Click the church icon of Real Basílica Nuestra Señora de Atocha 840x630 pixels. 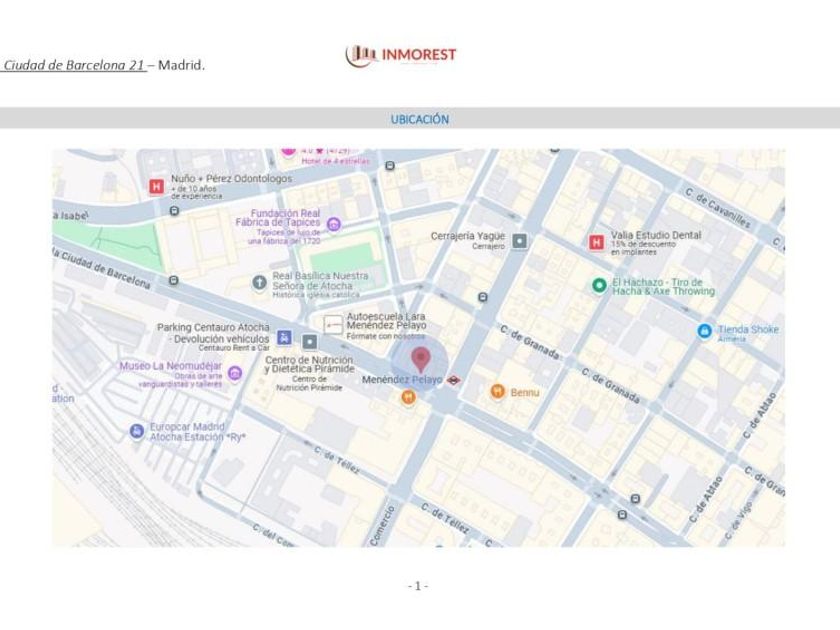[x=259, y=282]
